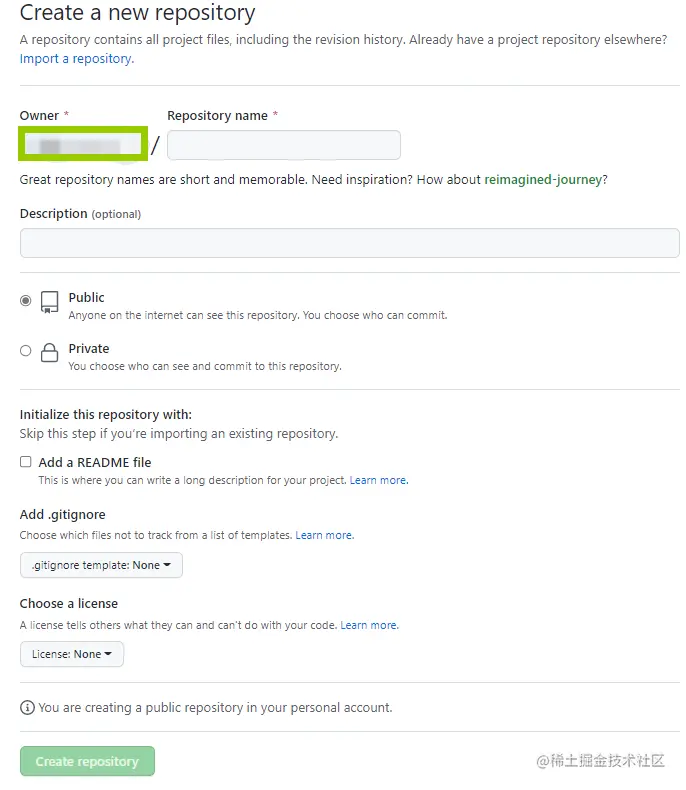Click the Private lock icon

click(x=49, y=353)
